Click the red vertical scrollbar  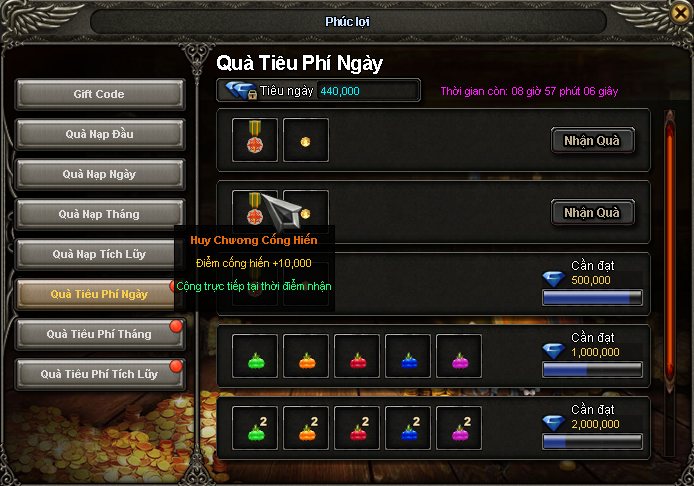pyautogui.click(x=670, y=250)
